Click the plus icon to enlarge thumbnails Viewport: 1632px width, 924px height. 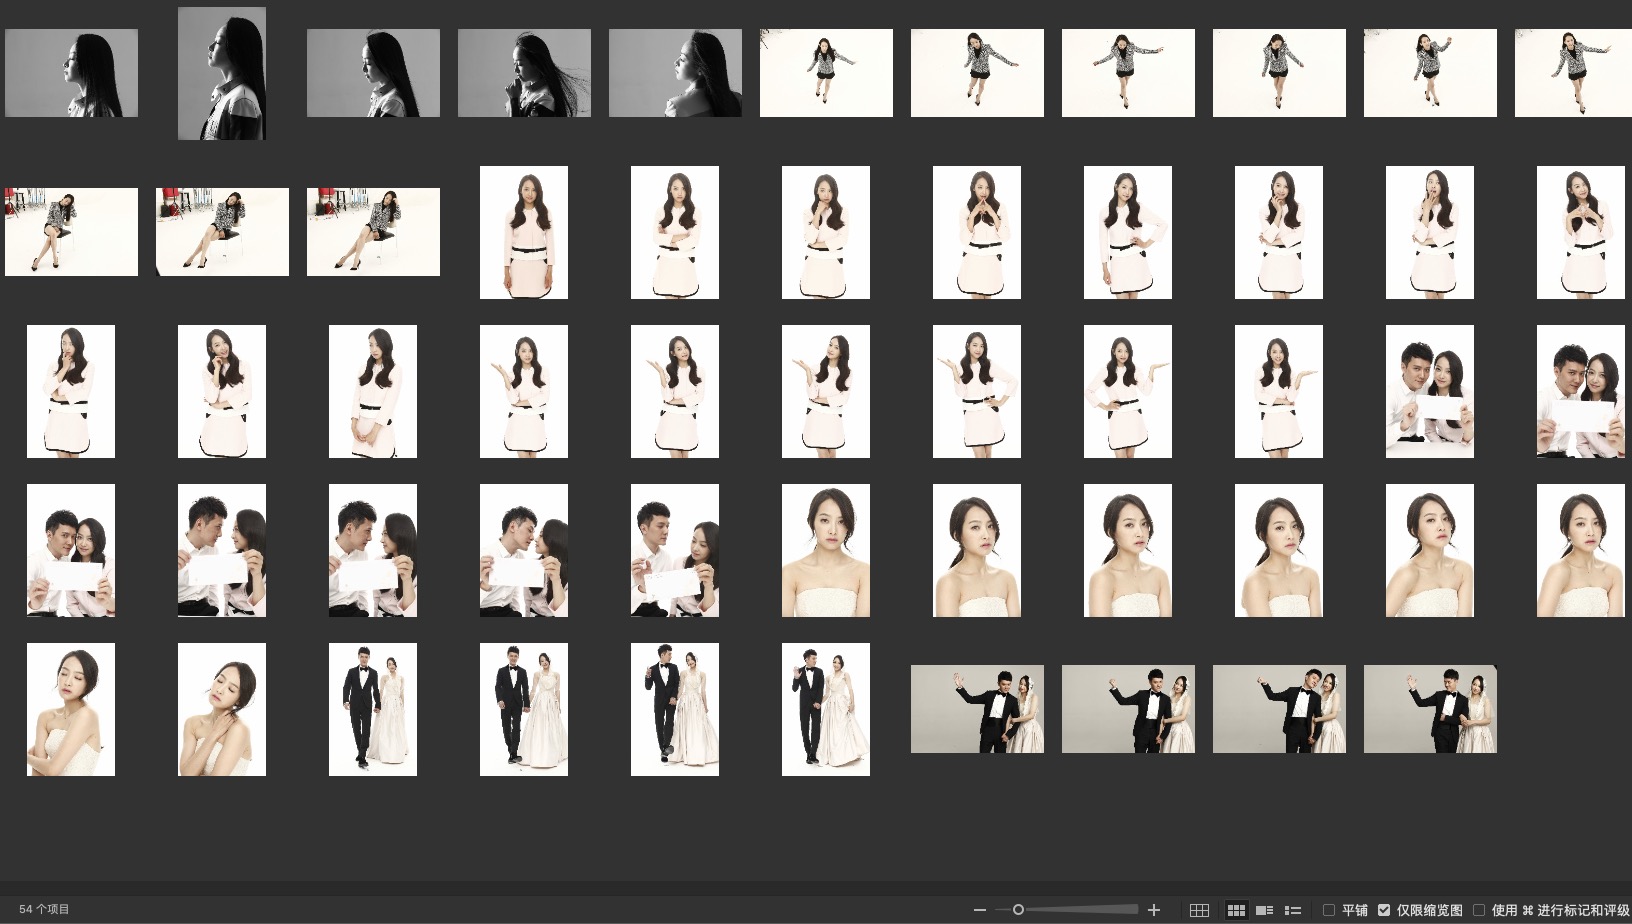(1154, 910)
